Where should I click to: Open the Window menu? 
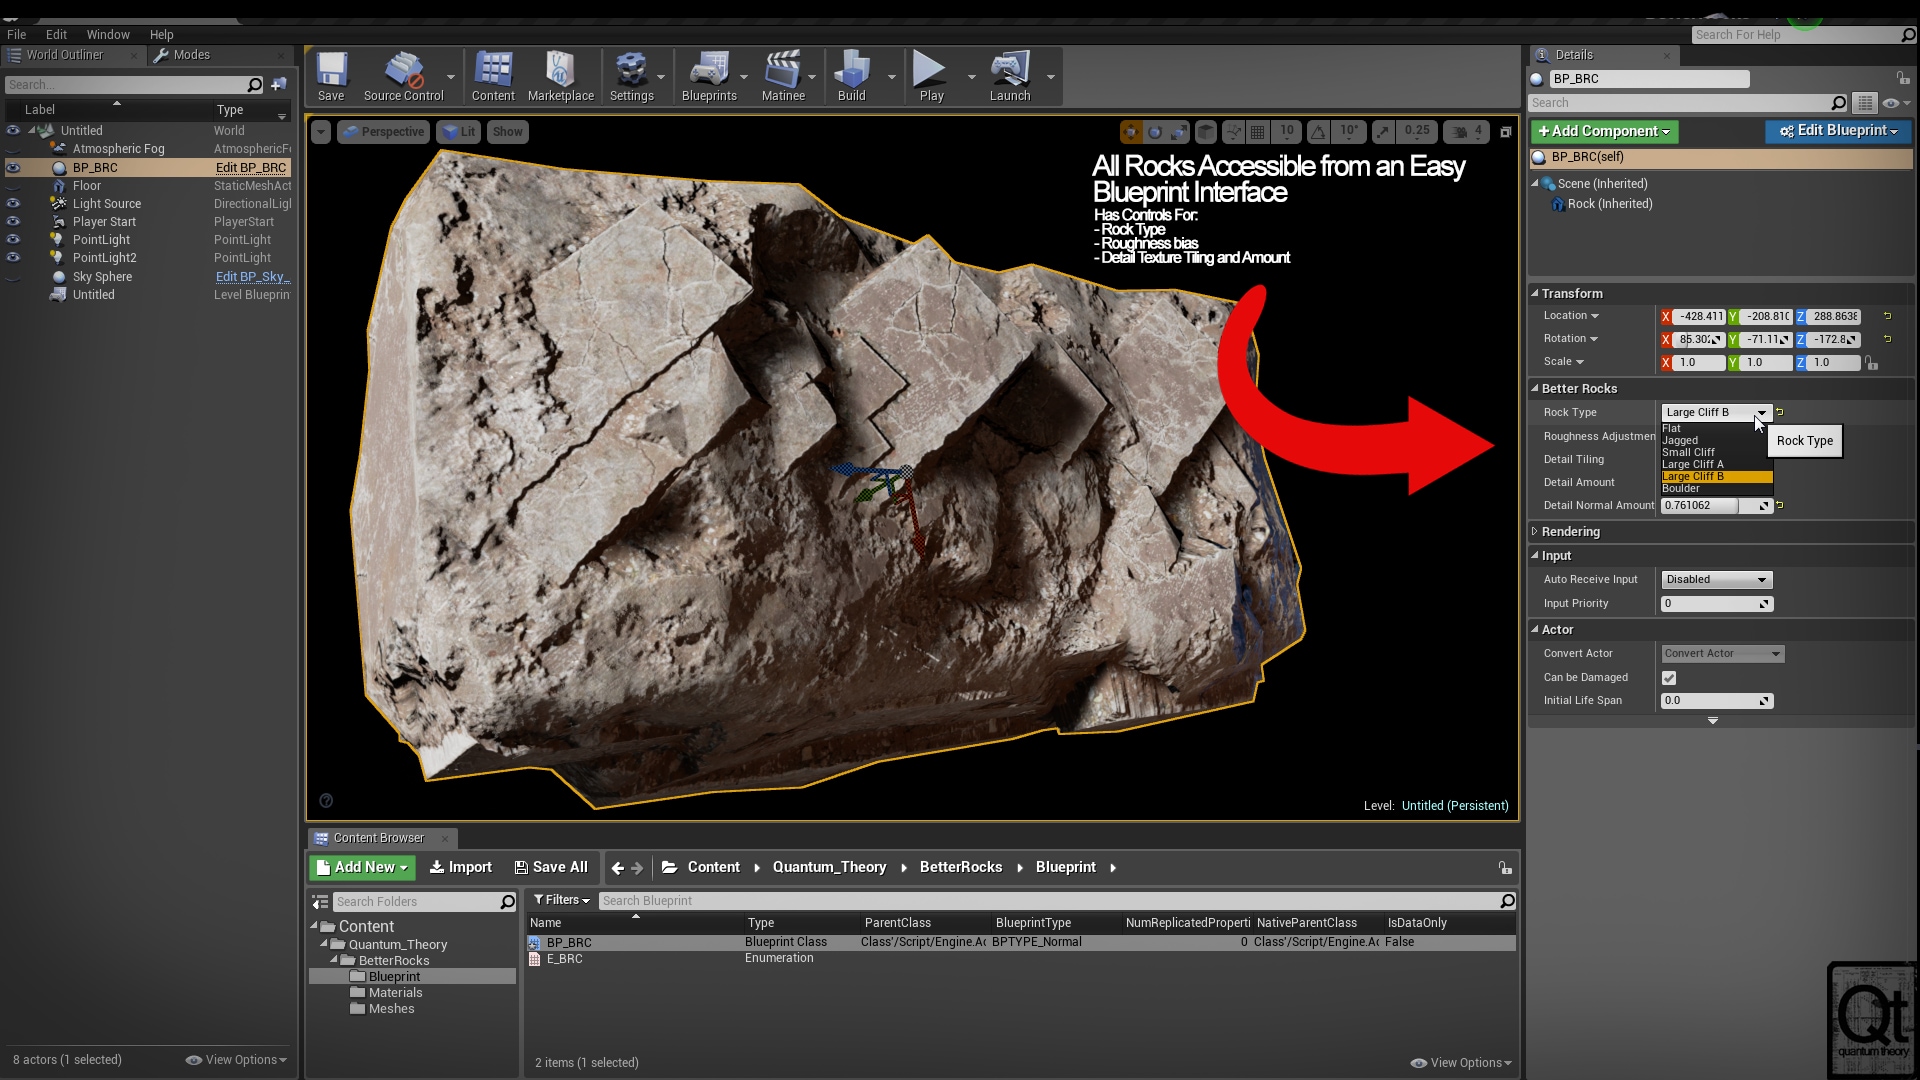click(x=107, y=34)
